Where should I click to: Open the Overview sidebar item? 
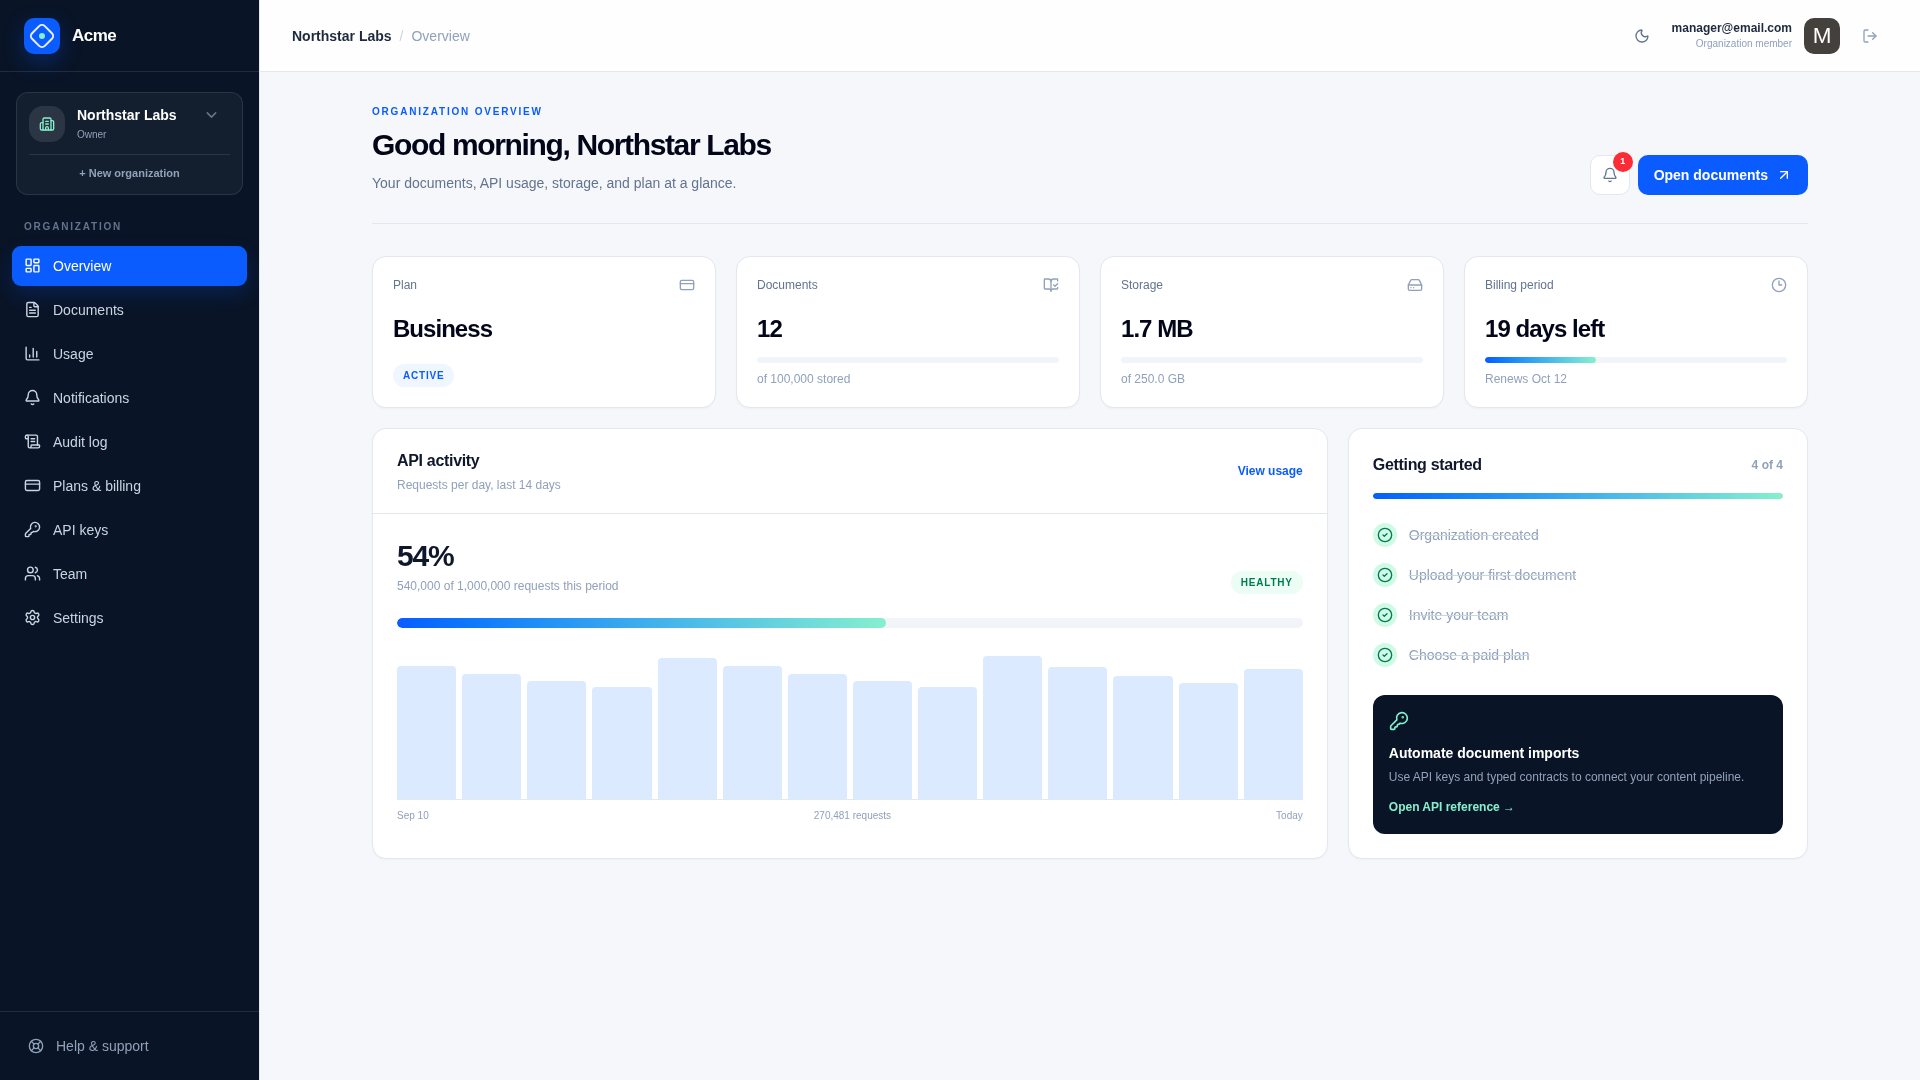(x=129, y=266)
